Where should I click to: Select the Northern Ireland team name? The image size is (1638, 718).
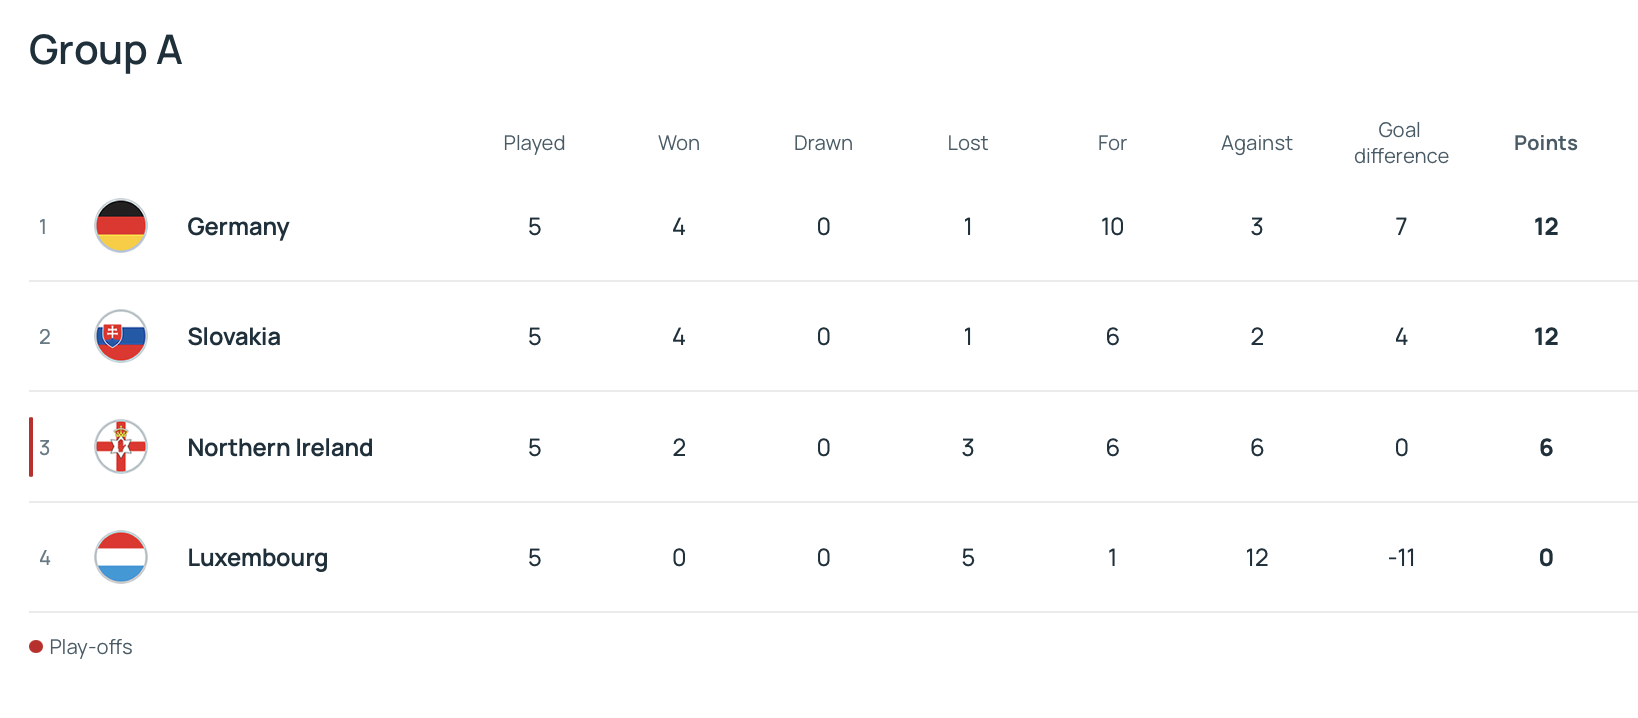(x=280, y=447)
